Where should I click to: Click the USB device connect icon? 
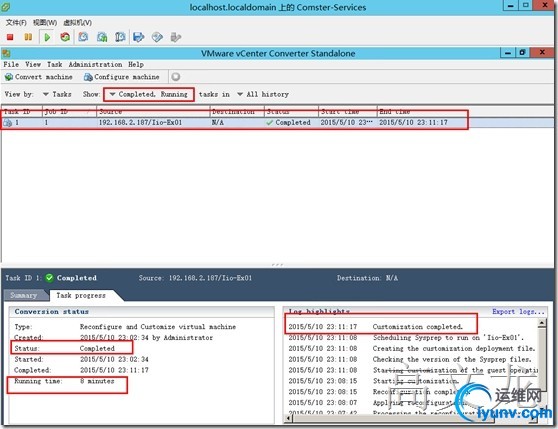tap(176, 37)
